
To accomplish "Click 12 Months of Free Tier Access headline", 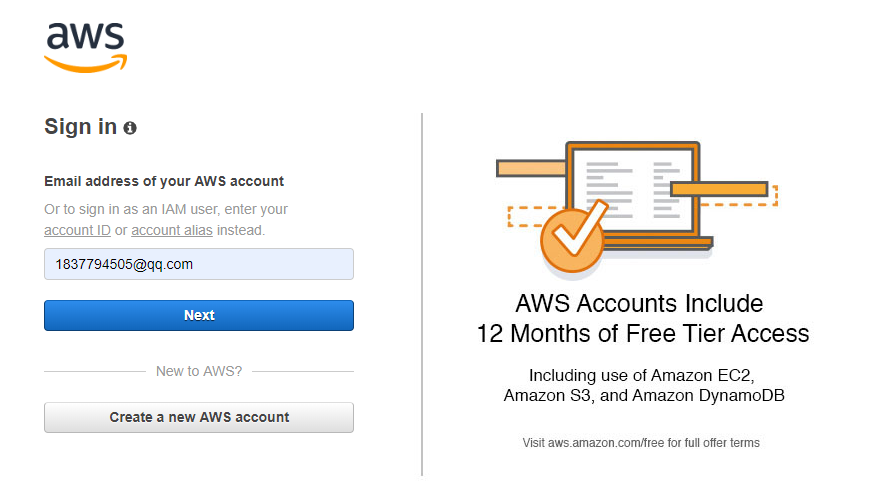I will [x=643, y=333].
